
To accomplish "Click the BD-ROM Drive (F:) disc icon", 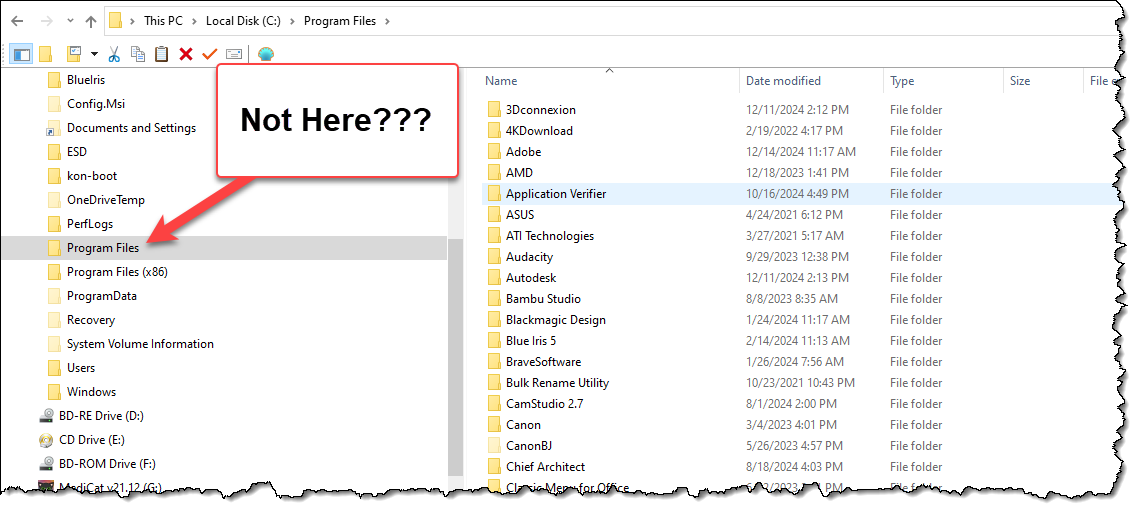I will (47, 464).
